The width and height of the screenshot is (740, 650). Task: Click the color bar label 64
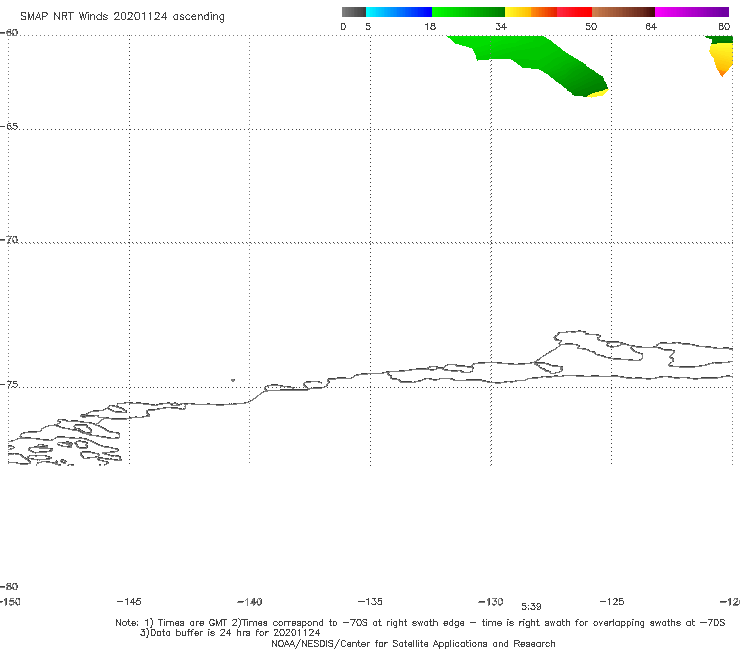(x=651, y=26)
